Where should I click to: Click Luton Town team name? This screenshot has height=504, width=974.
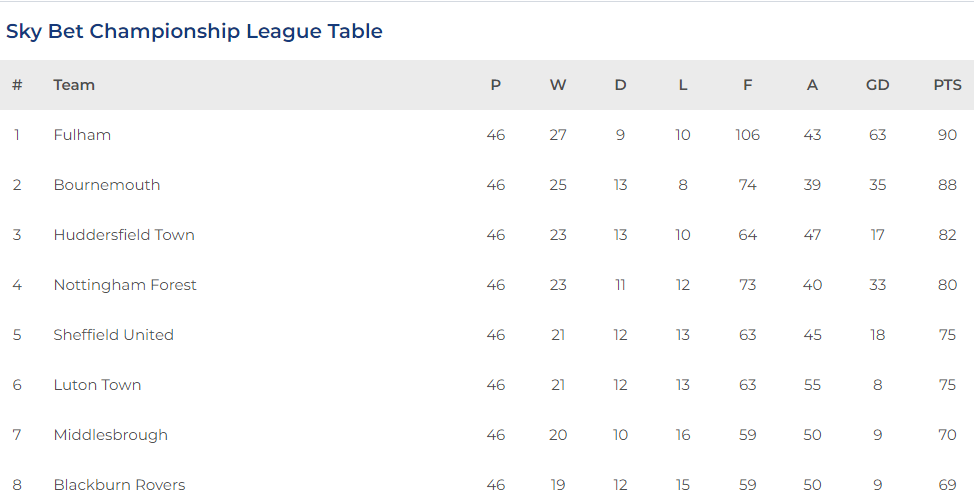pyautogui.click(x=97, y=385)
